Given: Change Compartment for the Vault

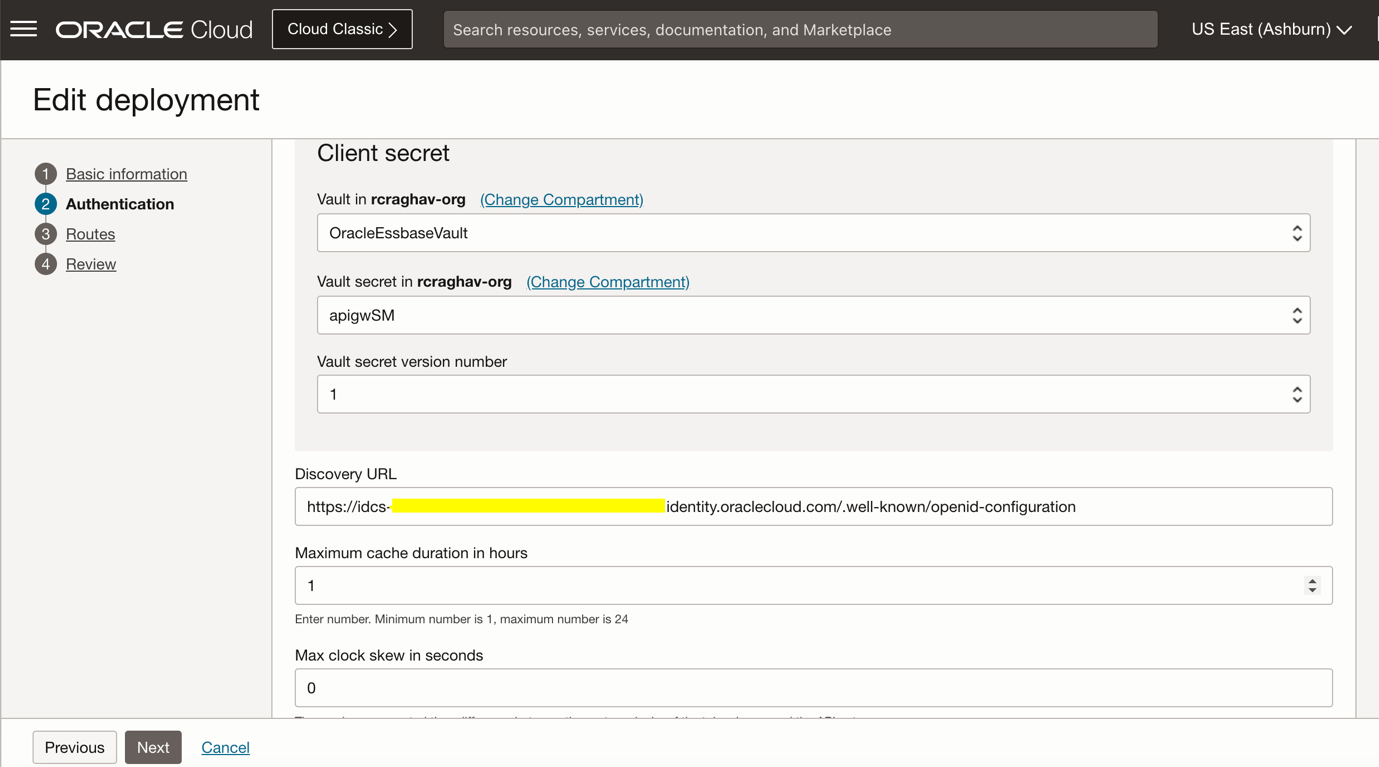Looking at the screenshot, I should (x=561, y=200).
